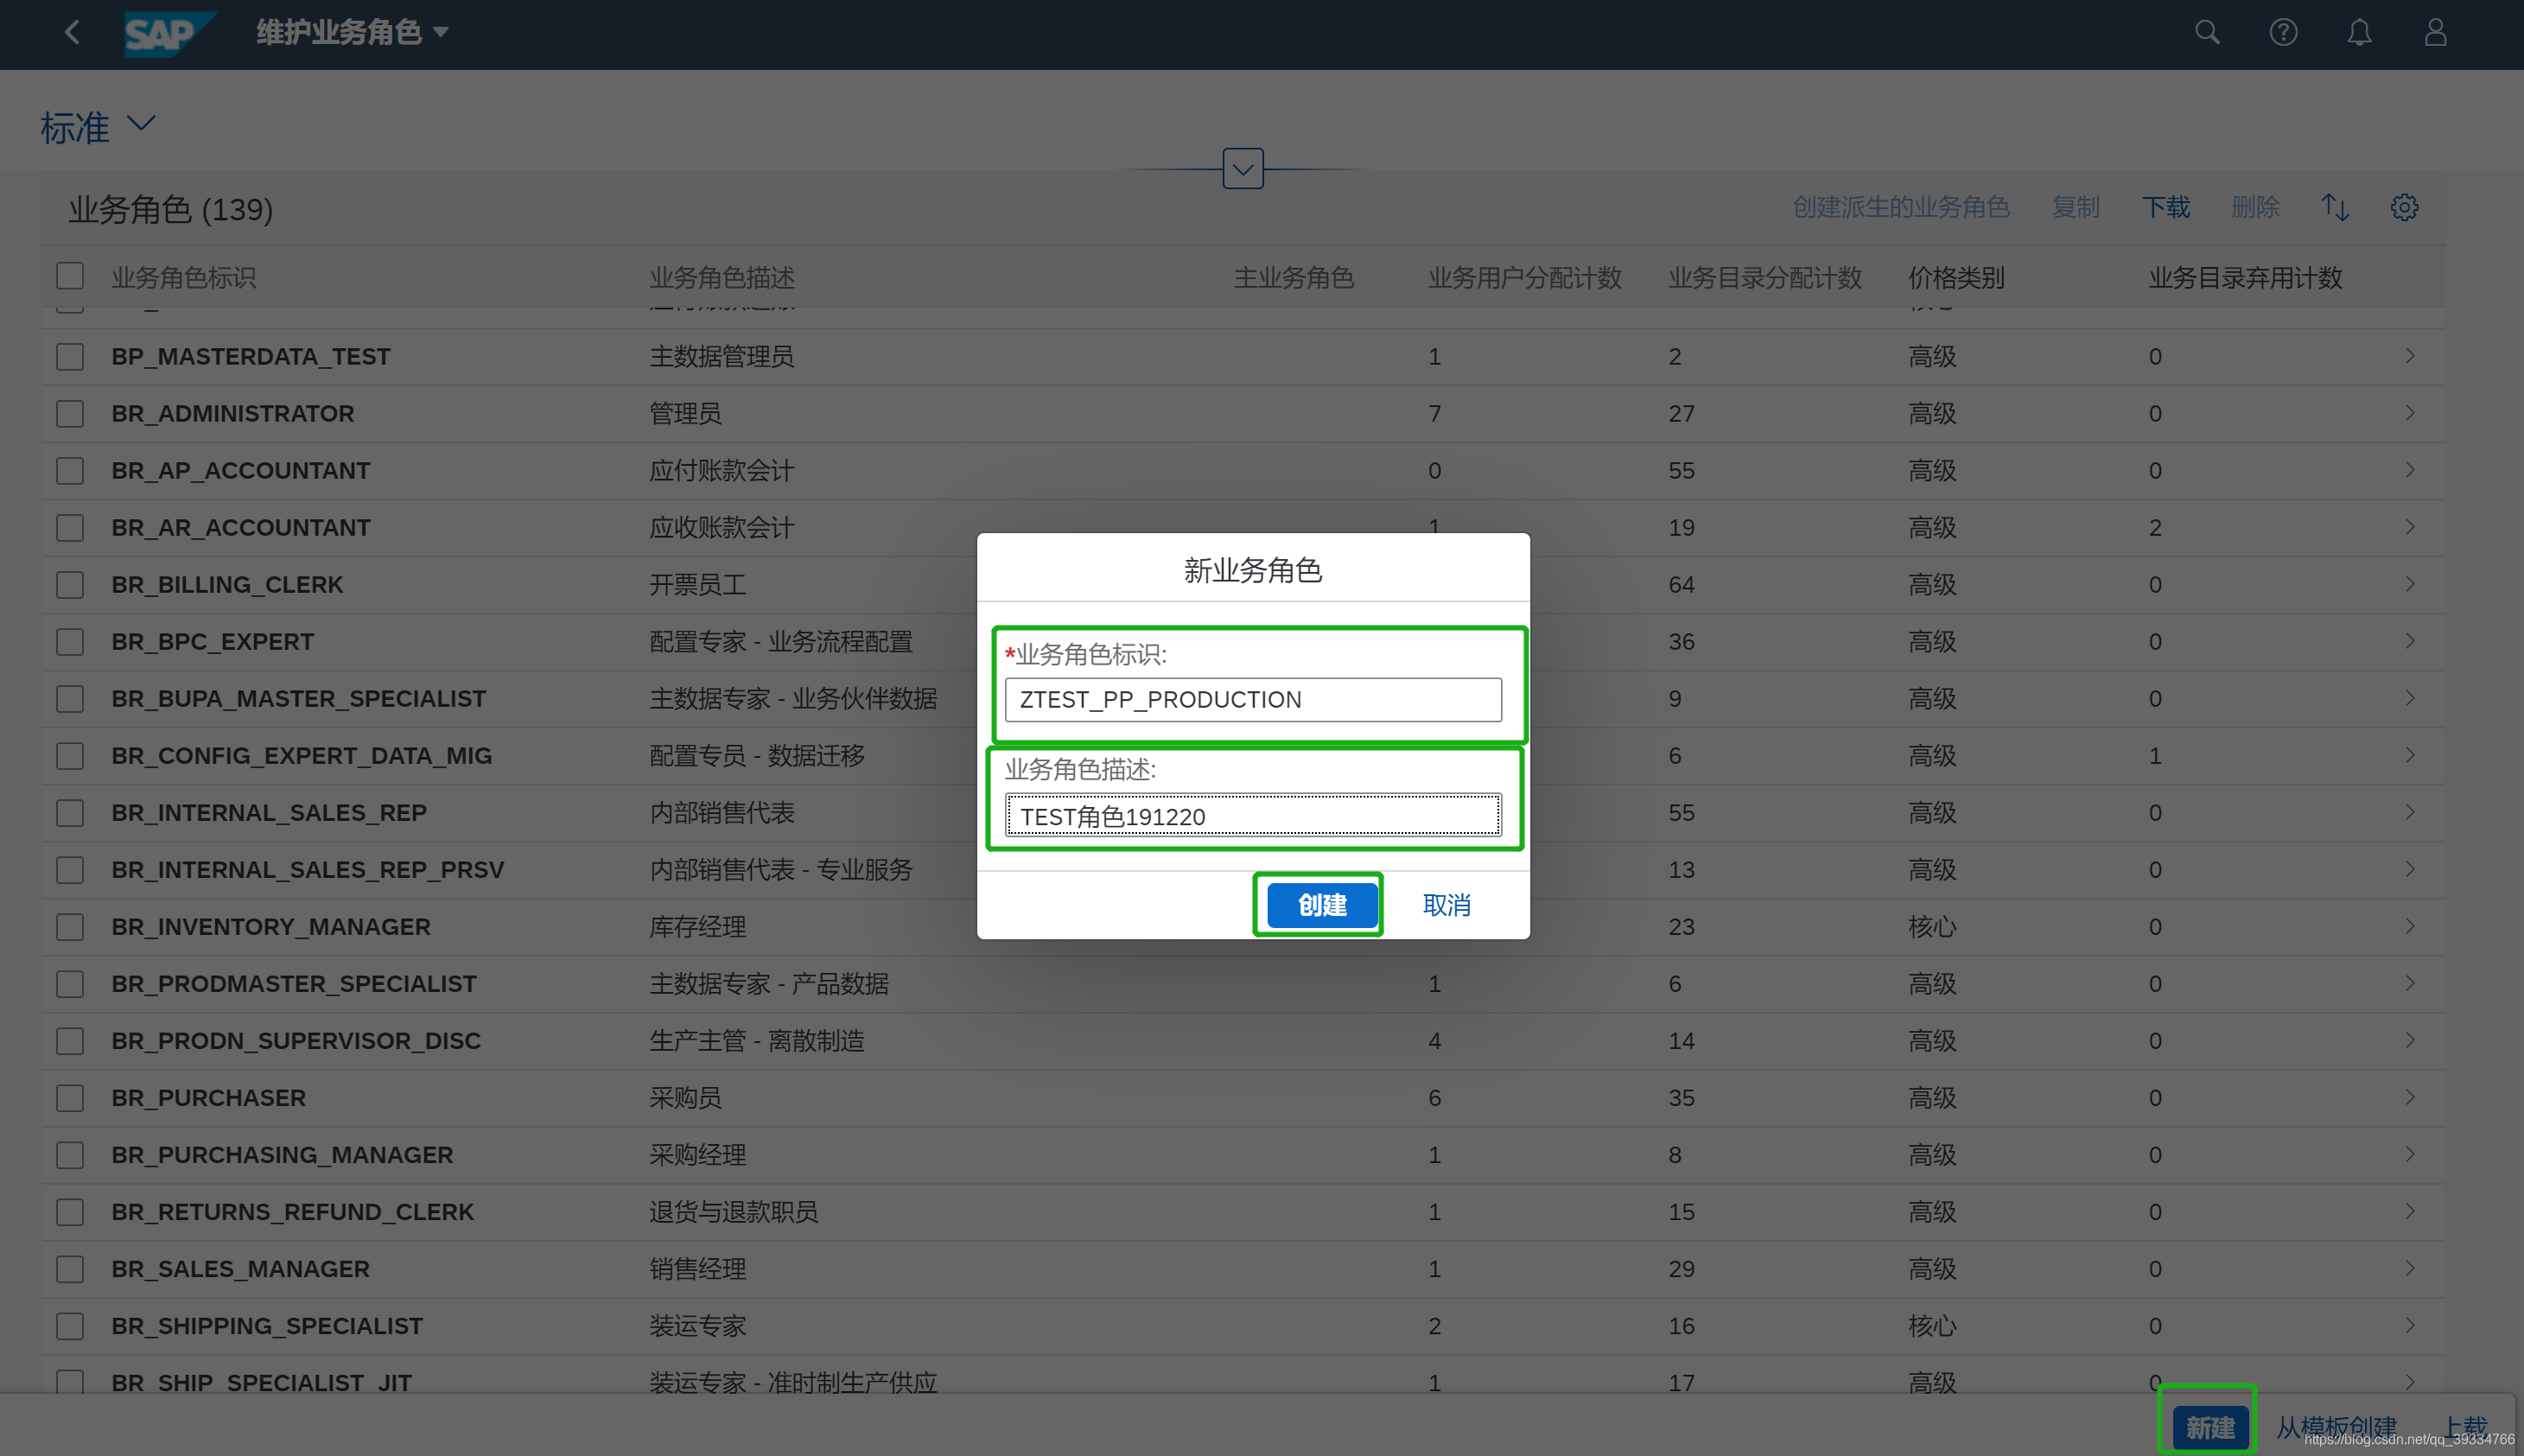Click the back arrow icon

[72, 33]
